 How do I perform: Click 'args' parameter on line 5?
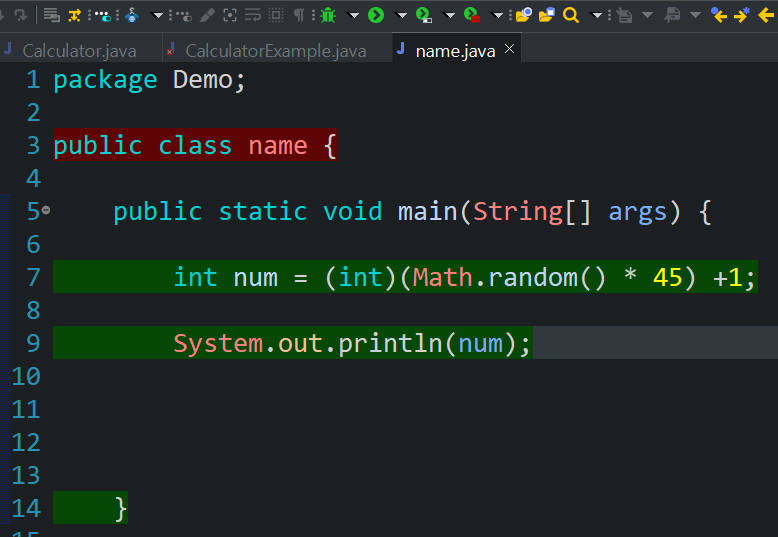point(638,213)
